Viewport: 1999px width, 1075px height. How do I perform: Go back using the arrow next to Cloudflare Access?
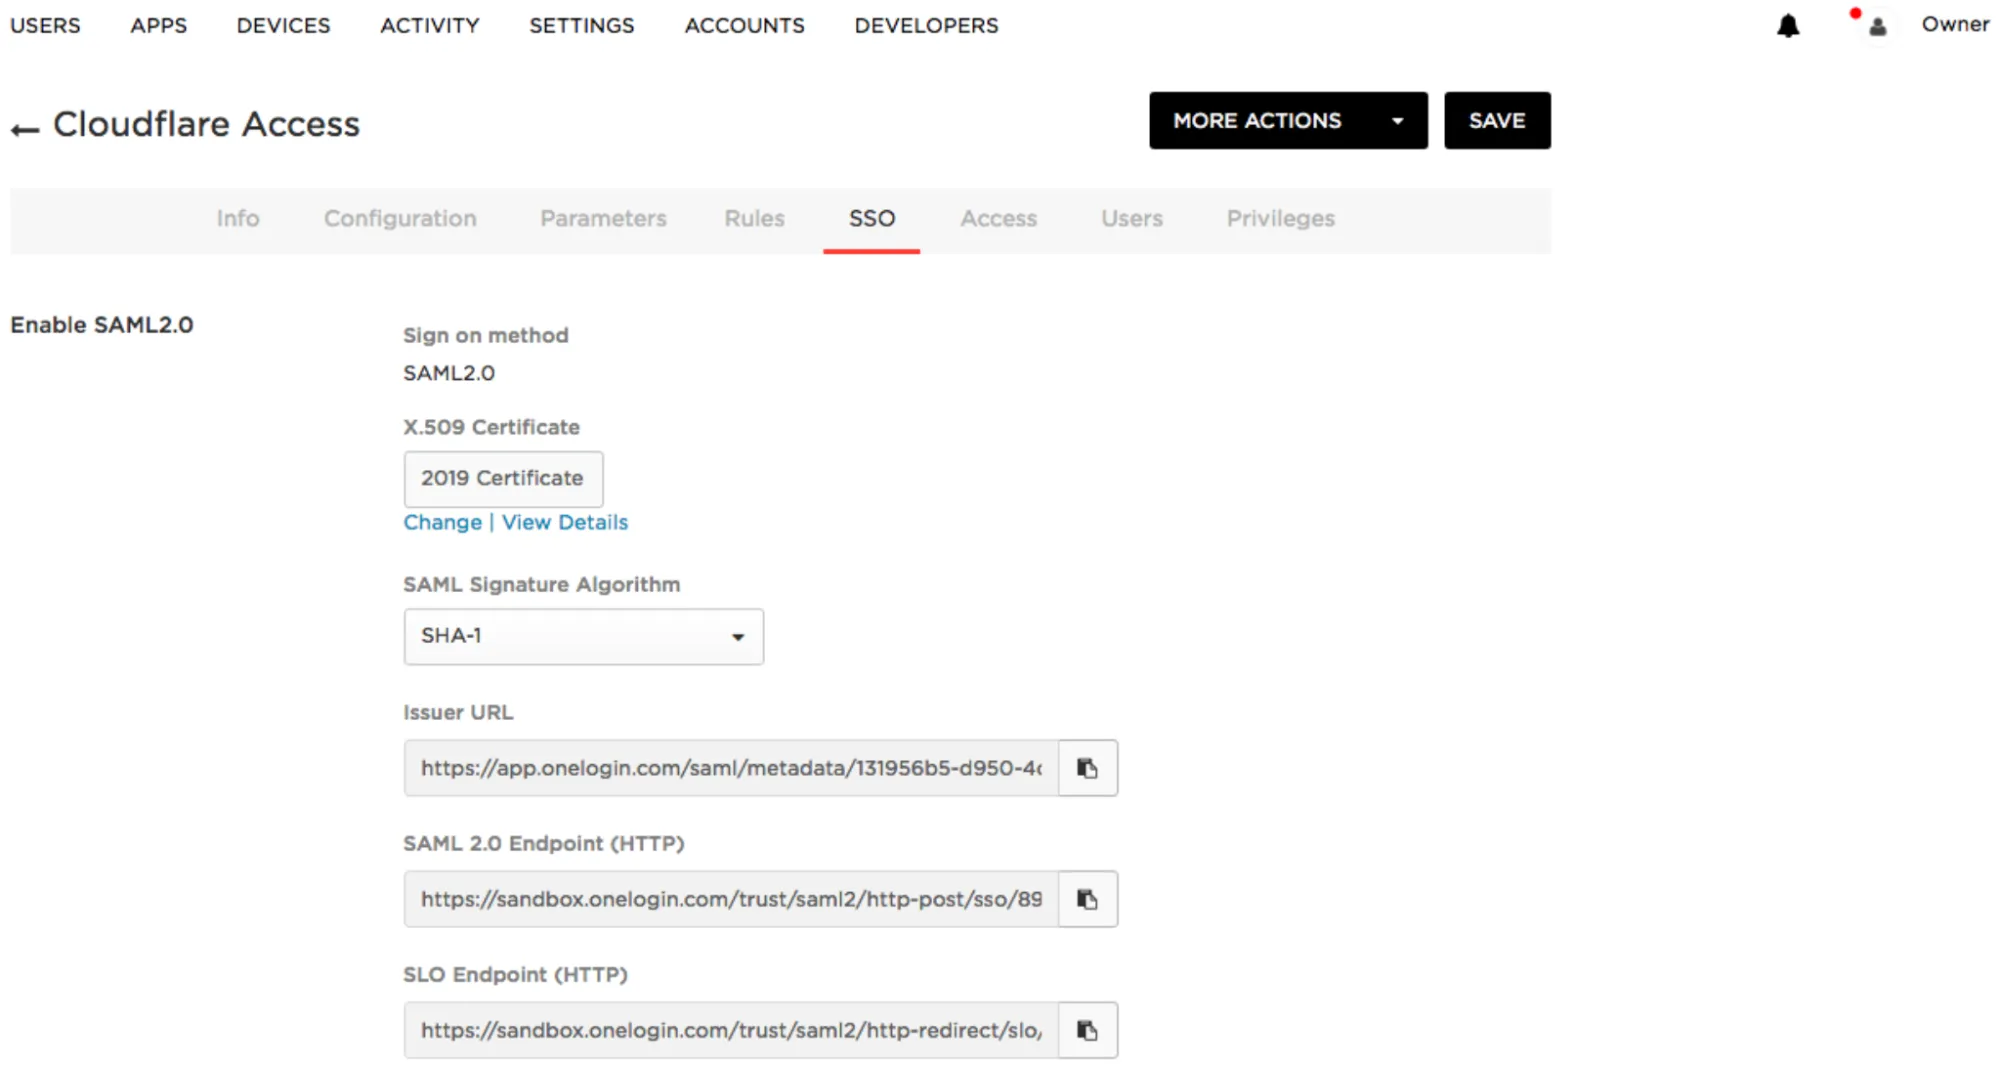pyautogui.click(x=23, y=126)
